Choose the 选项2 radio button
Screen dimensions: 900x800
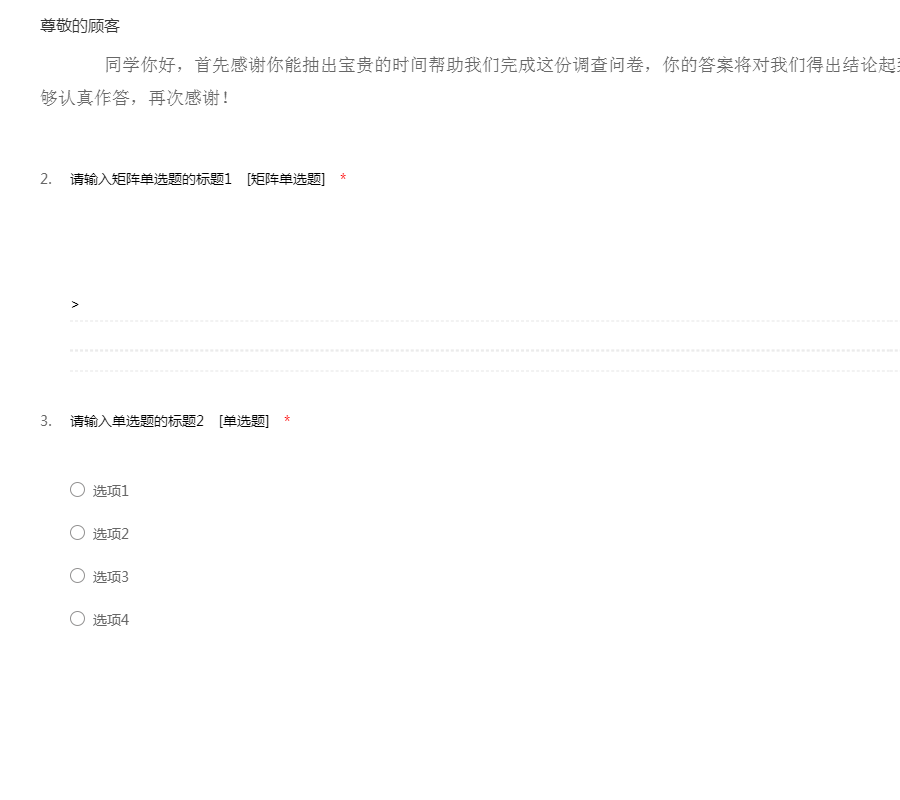[x=77, y=533]
